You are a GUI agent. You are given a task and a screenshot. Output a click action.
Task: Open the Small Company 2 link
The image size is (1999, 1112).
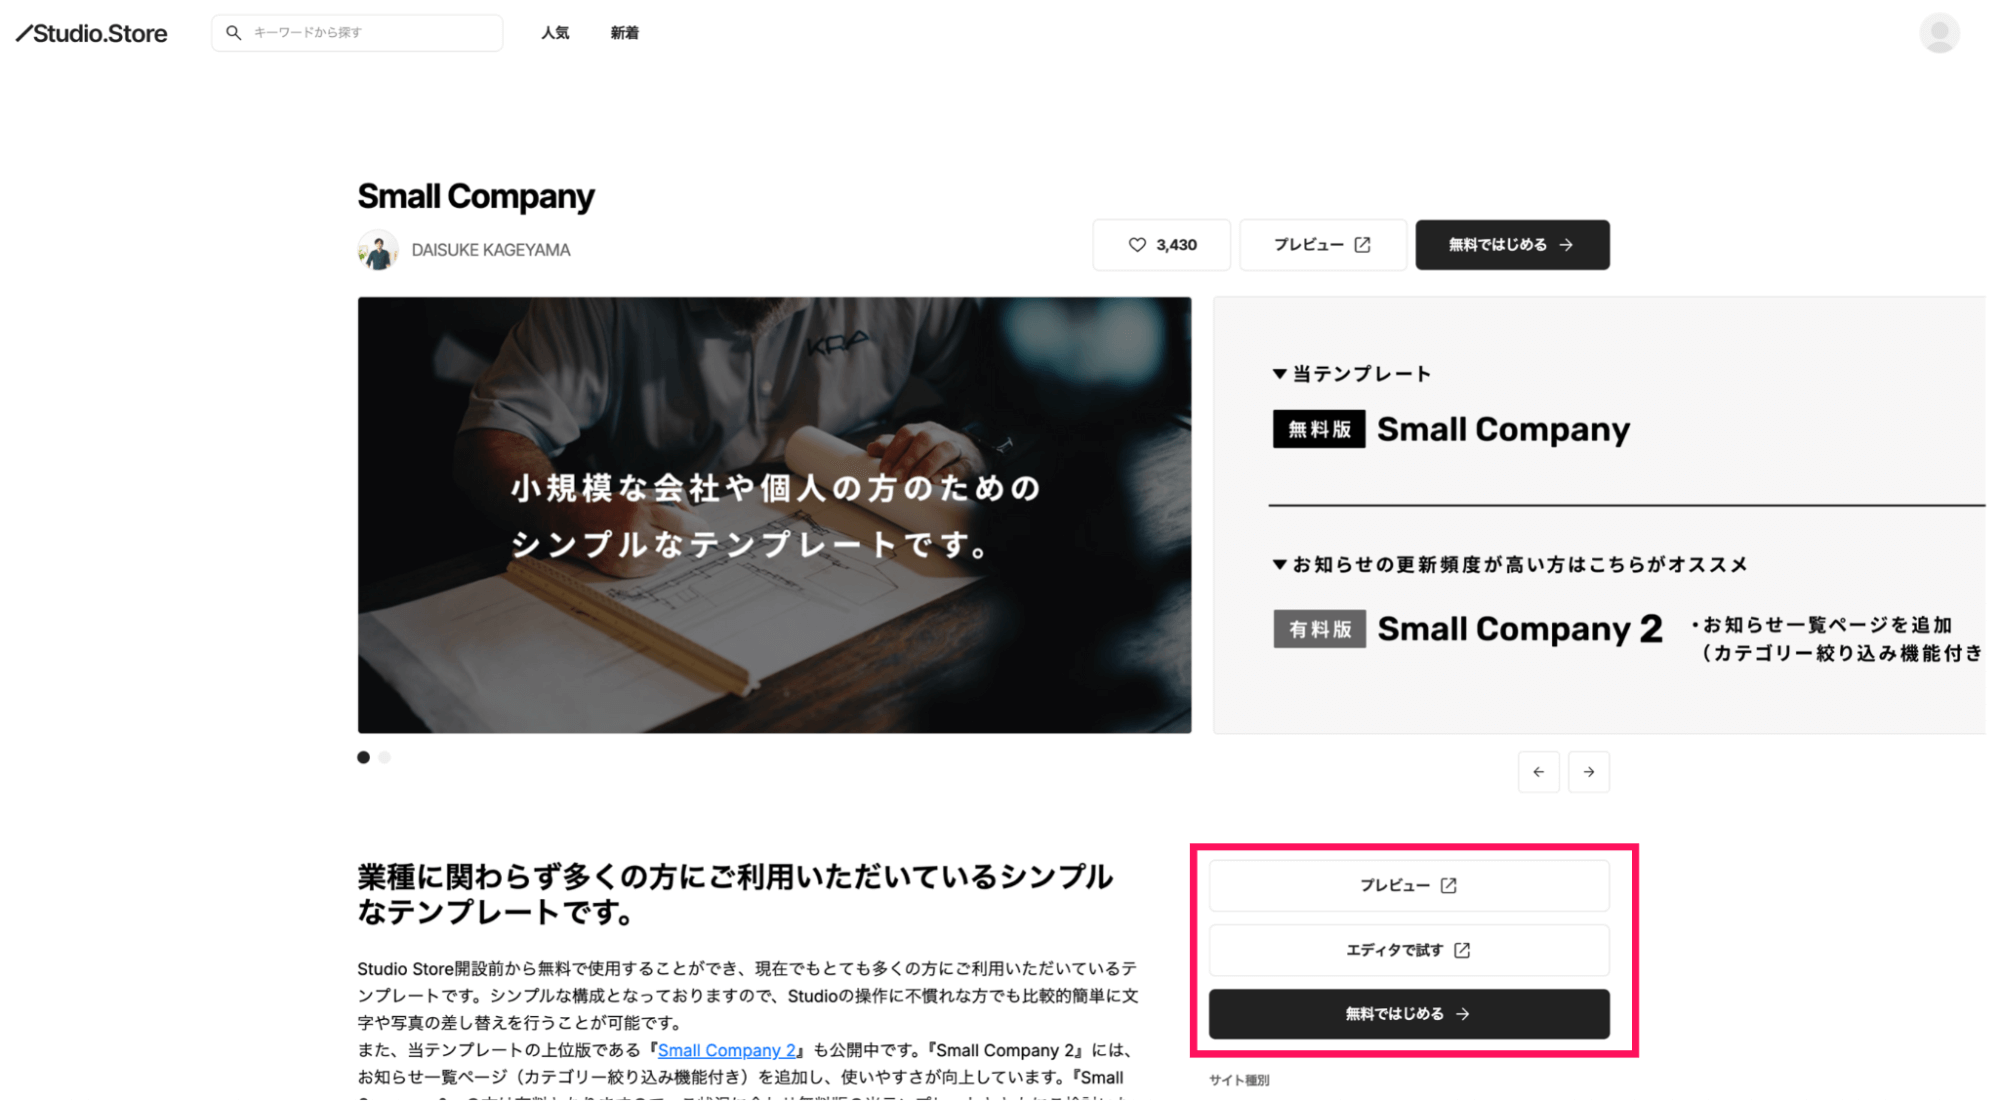(727, 1050)
